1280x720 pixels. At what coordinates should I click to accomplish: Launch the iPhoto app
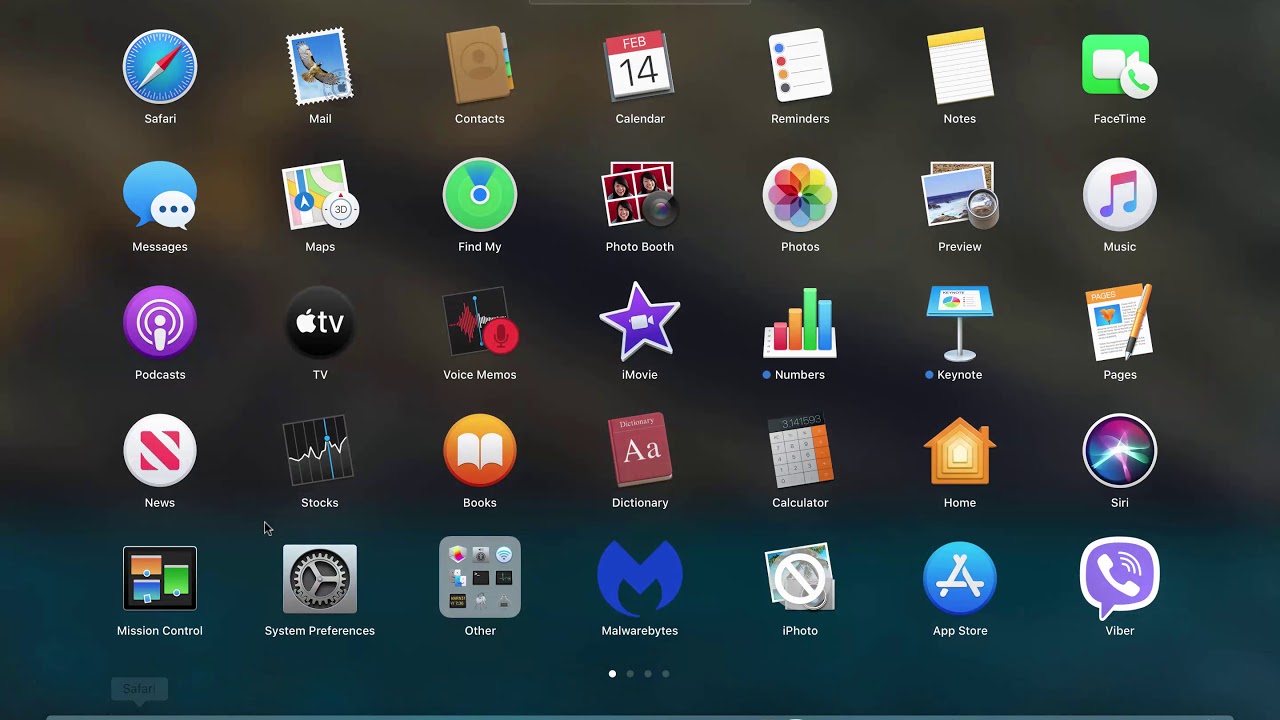pos(800,579)
